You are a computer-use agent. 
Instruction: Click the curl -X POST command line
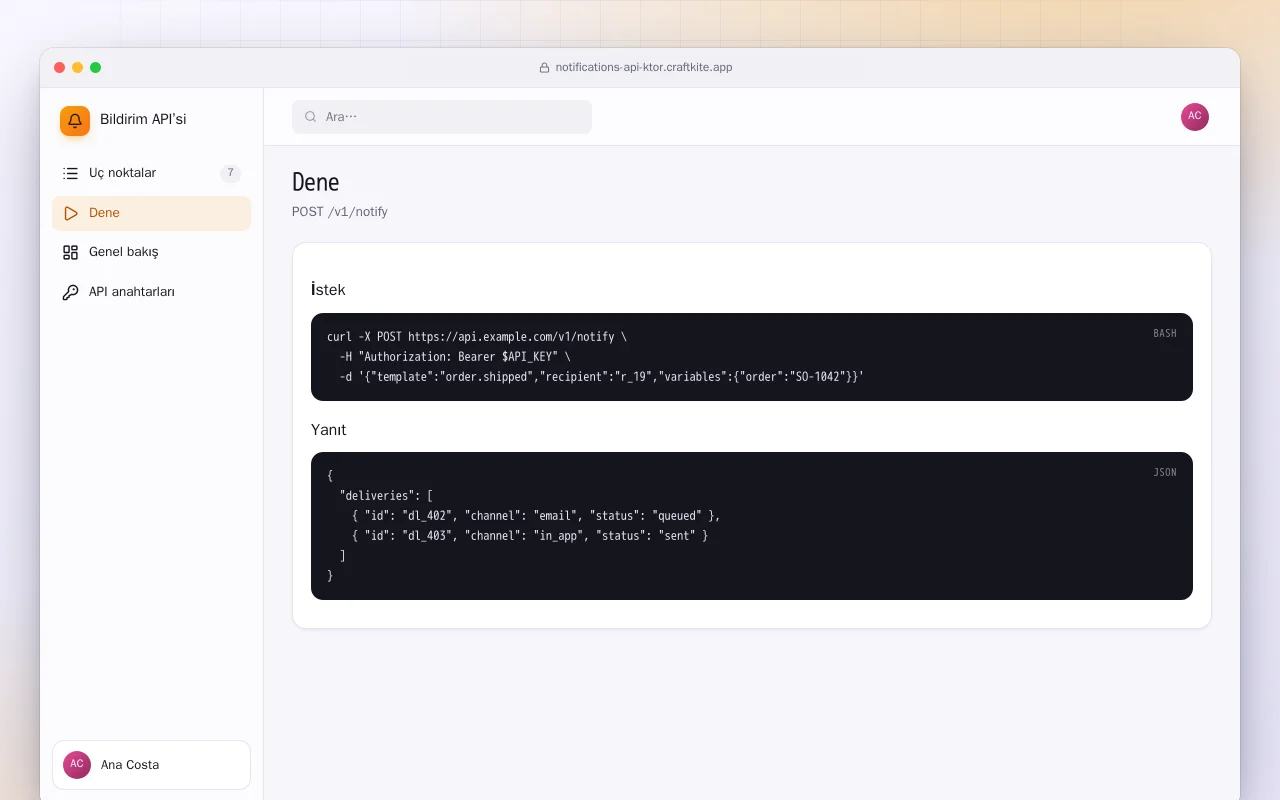click(x=477, y=337)
